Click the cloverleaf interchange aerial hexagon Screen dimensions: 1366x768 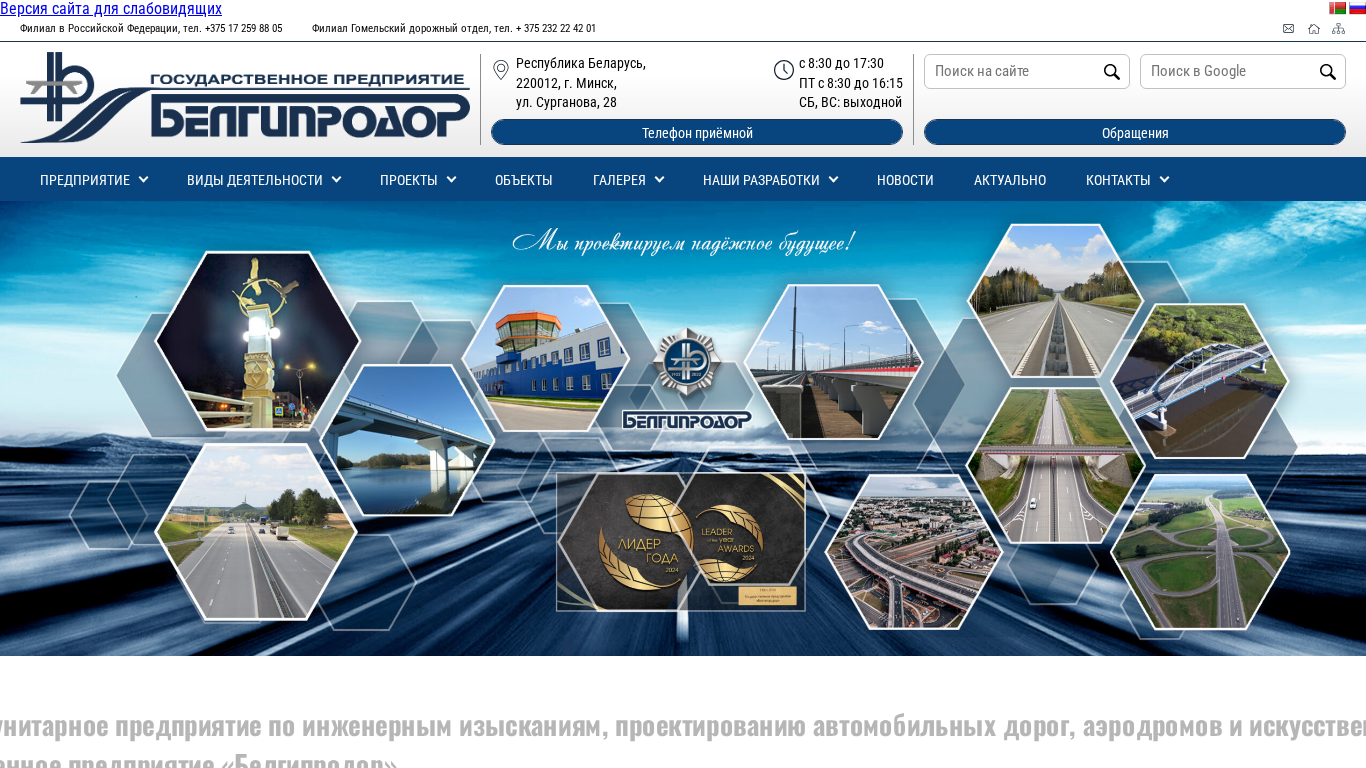click(x=1200, y=552)
